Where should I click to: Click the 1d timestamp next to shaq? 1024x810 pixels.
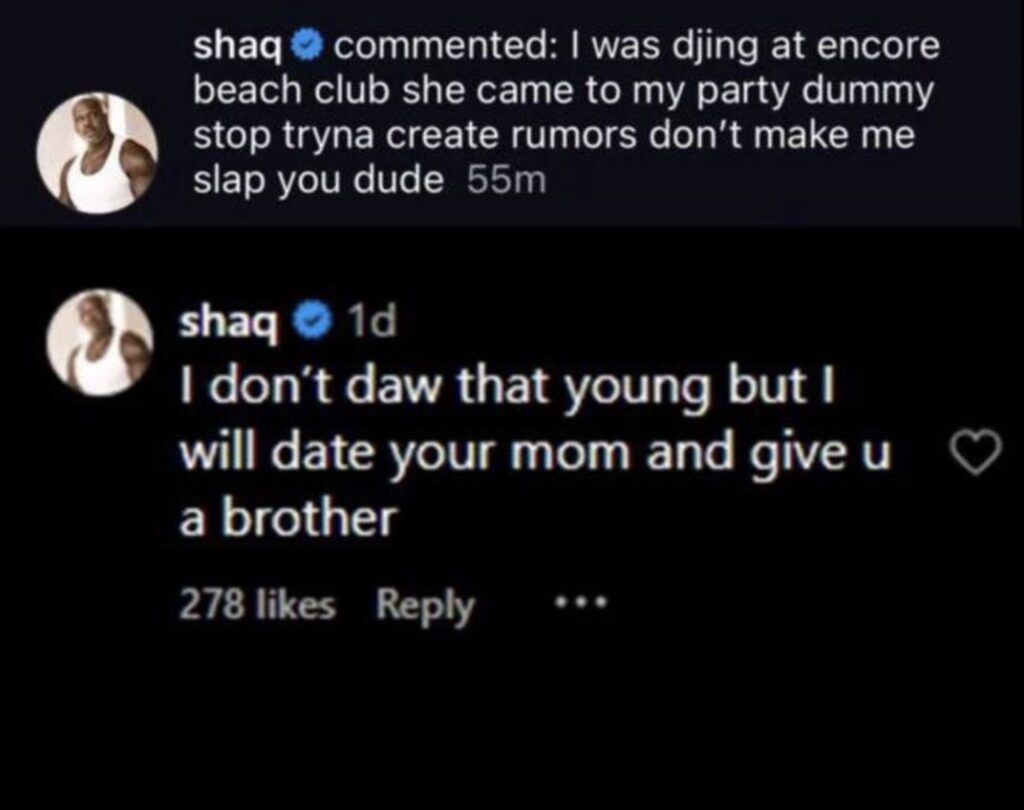coord(370,322)
